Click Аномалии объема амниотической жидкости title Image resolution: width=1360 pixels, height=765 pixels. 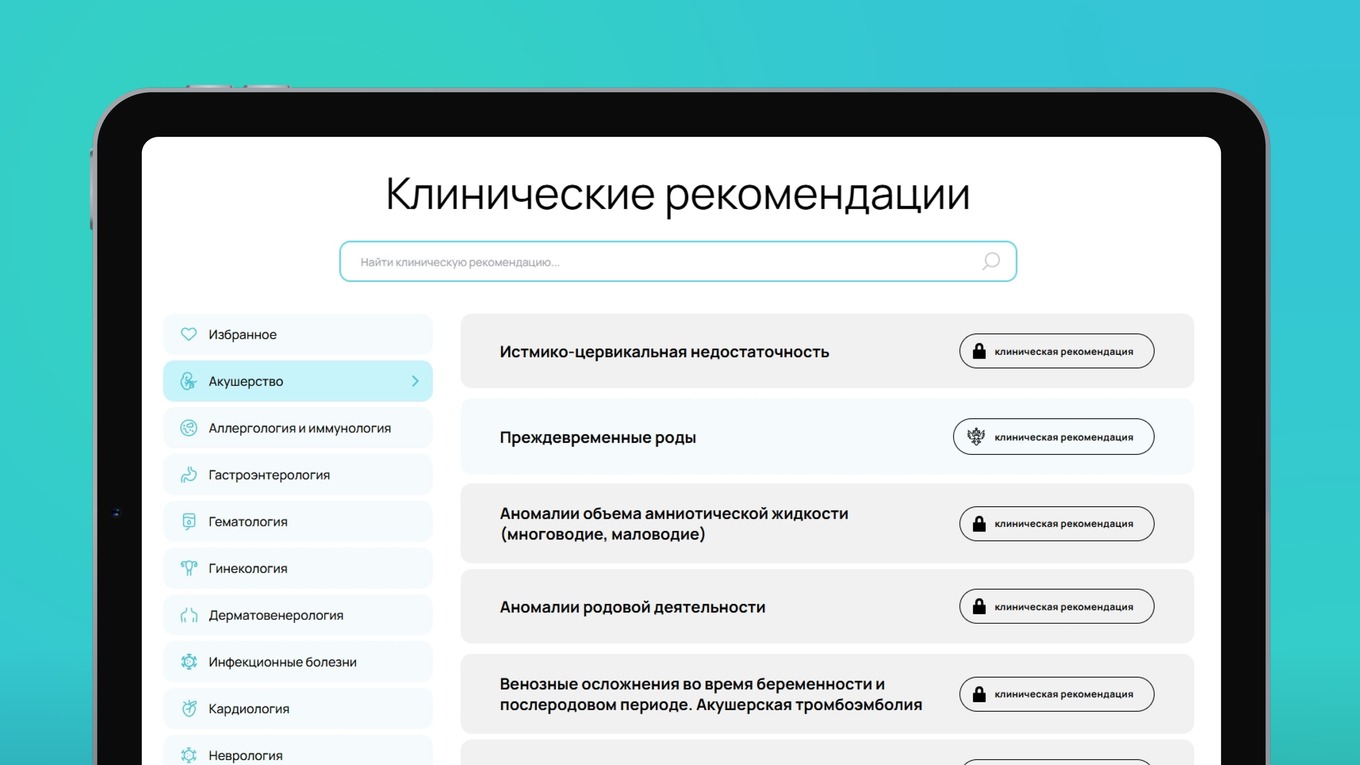click(674, 524)
